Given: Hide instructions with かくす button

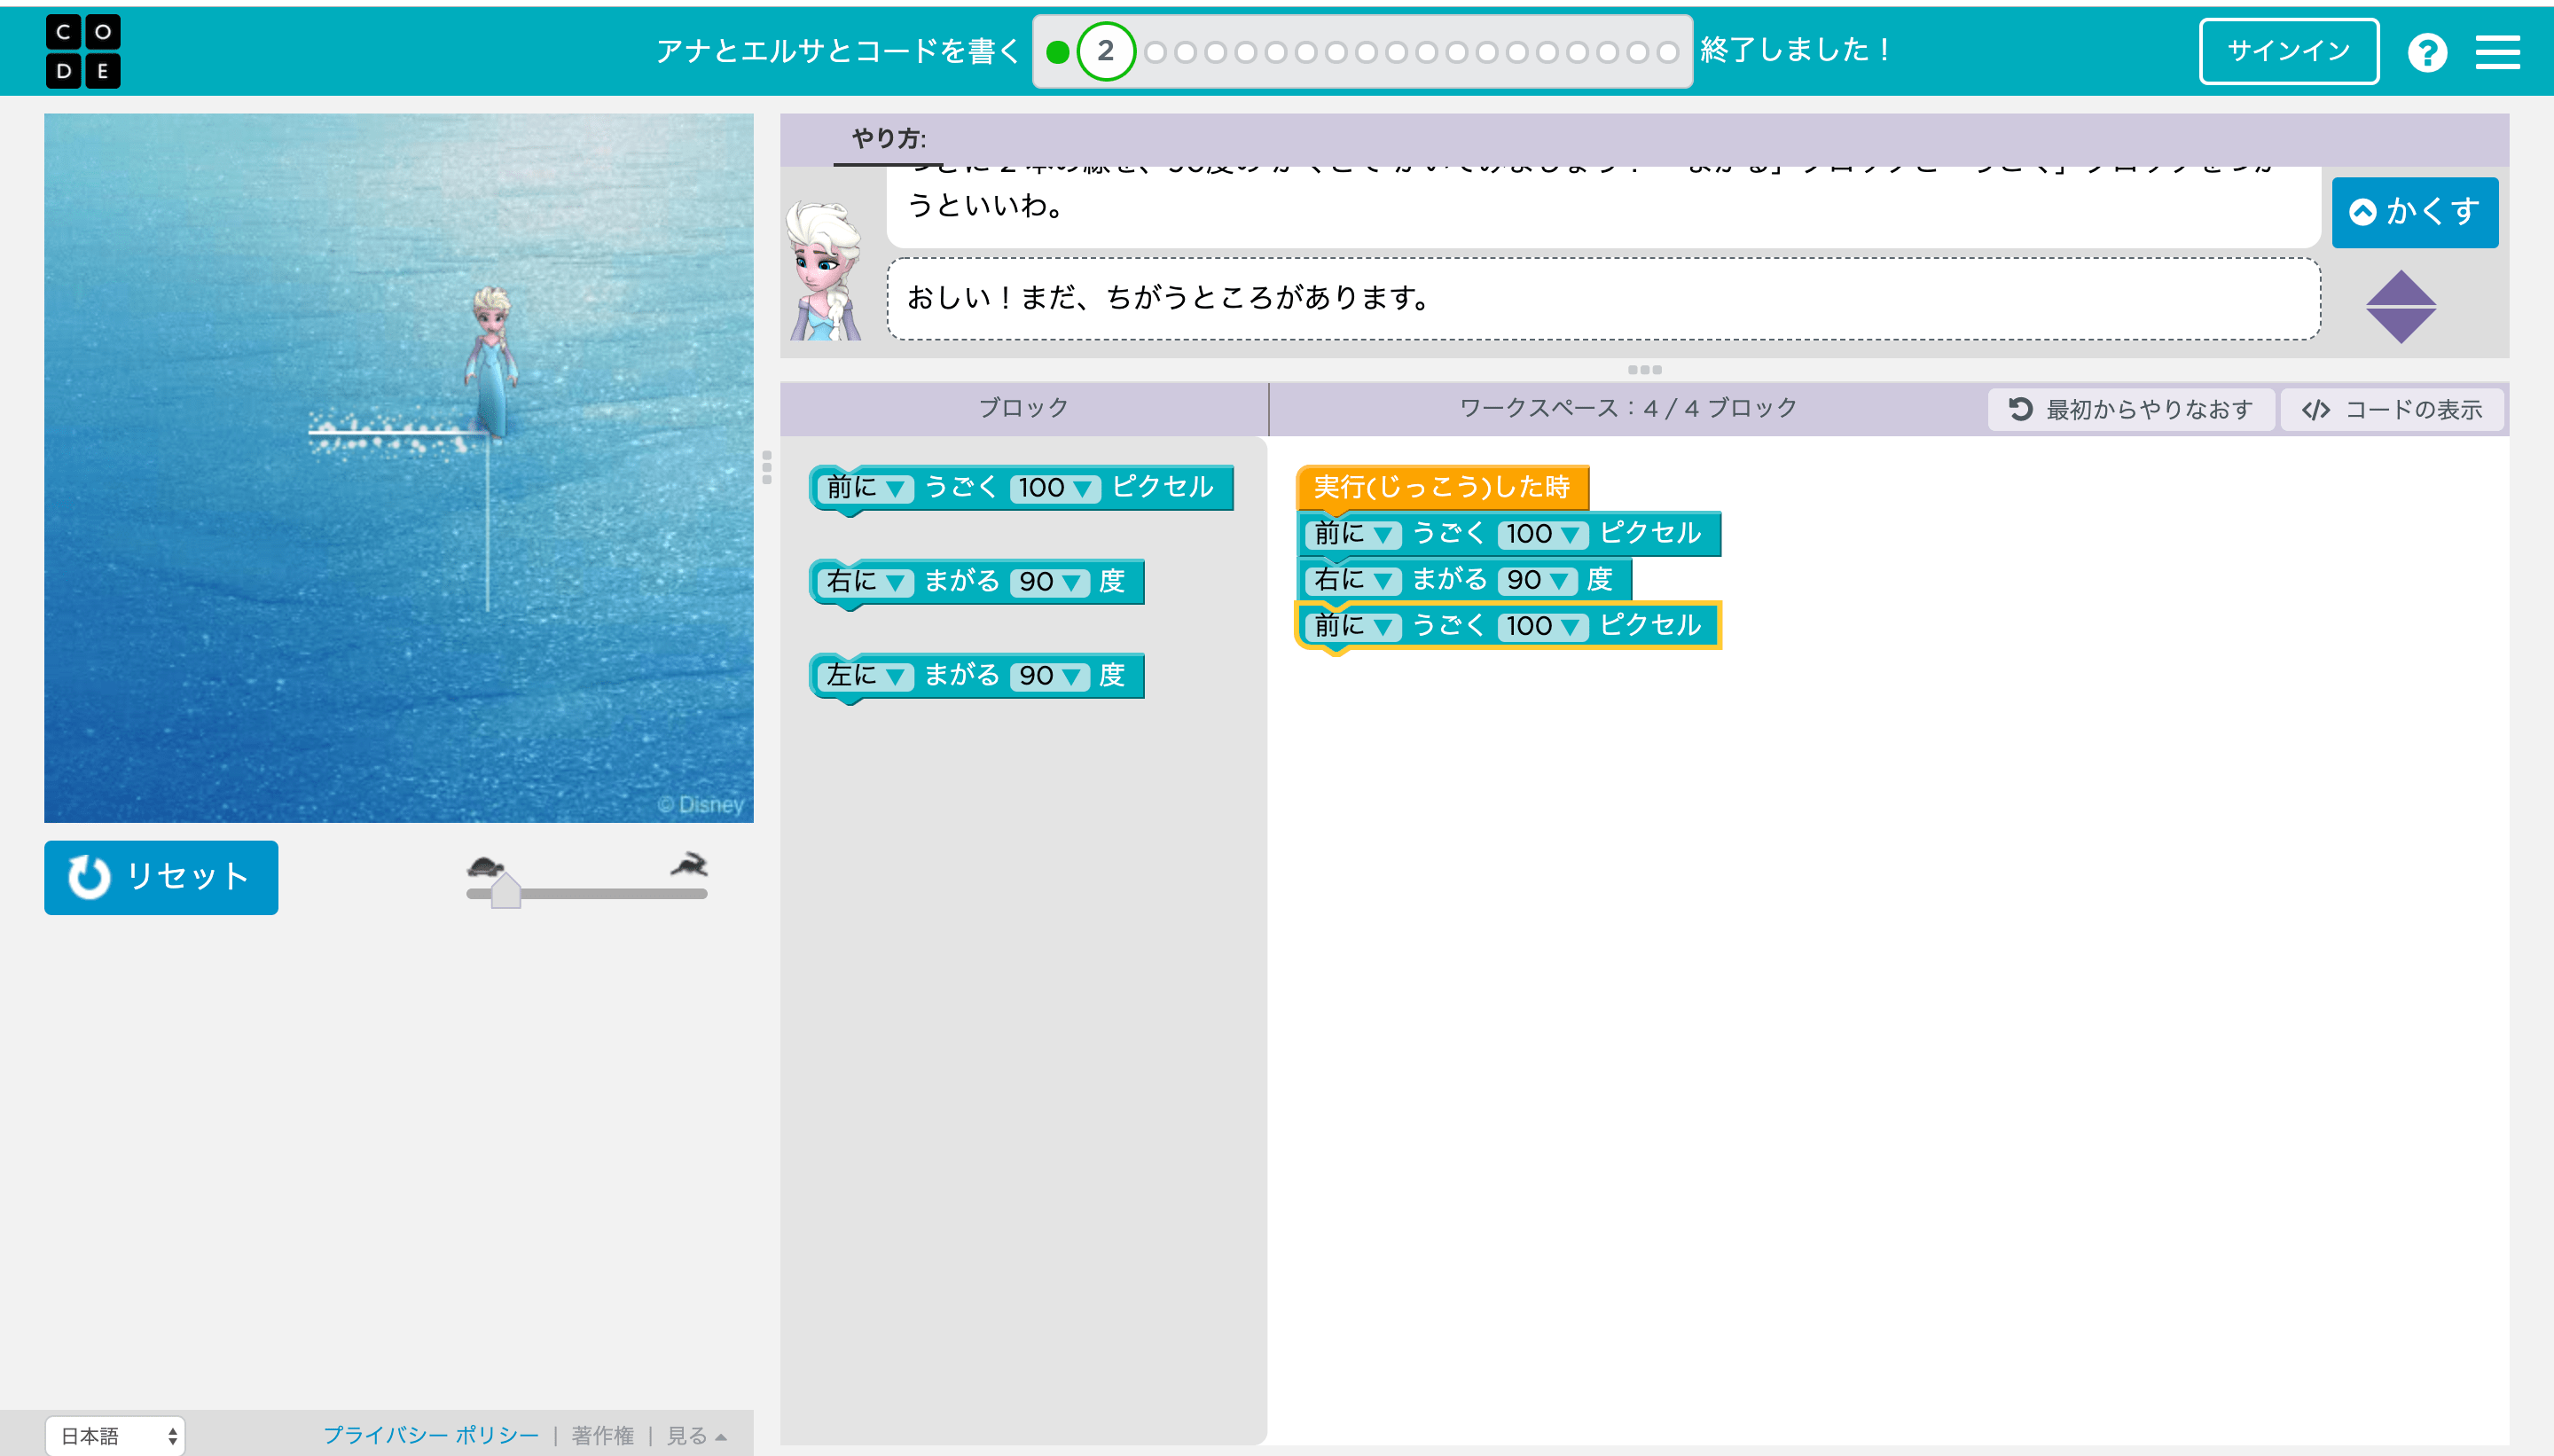Looking at the screenshot, I should (2414, 212).
